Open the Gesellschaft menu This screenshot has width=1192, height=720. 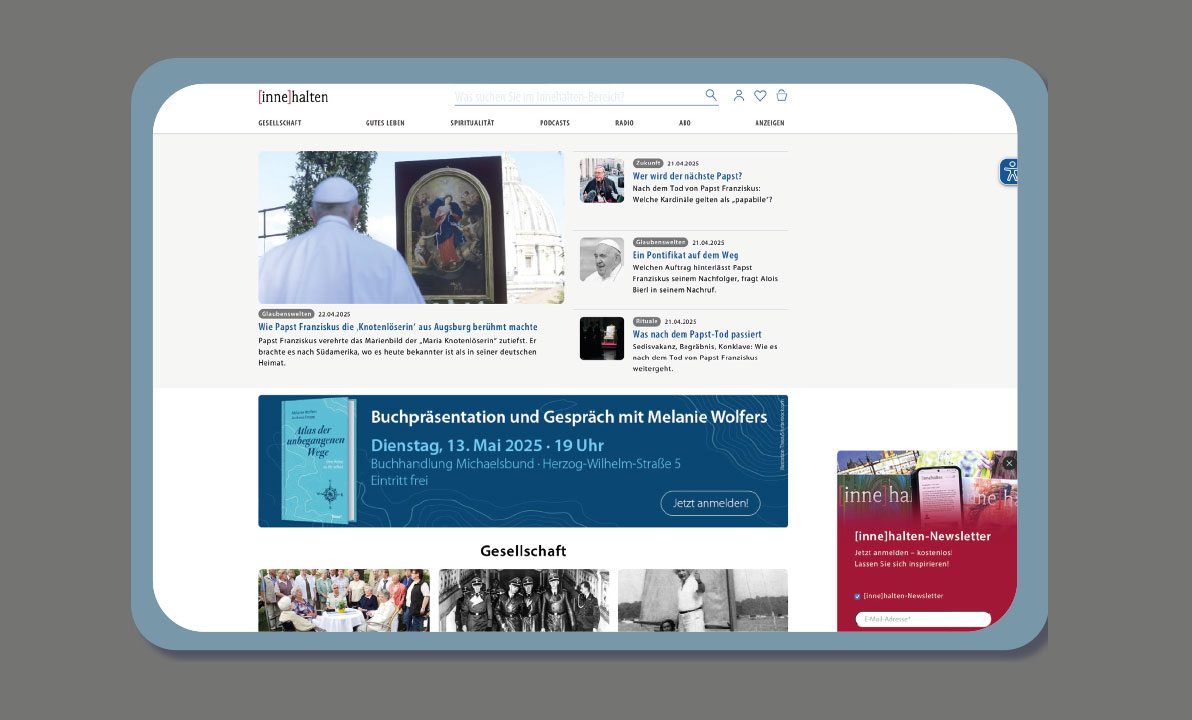click(x=280, y=123)
